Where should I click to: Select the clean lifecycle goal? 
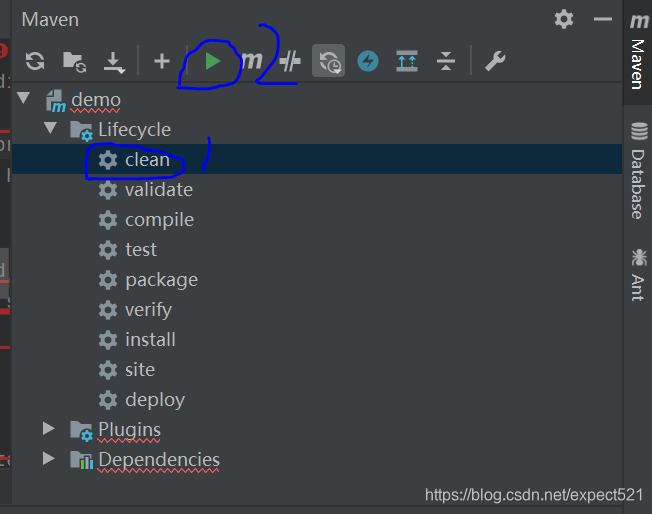click(148, 160)
